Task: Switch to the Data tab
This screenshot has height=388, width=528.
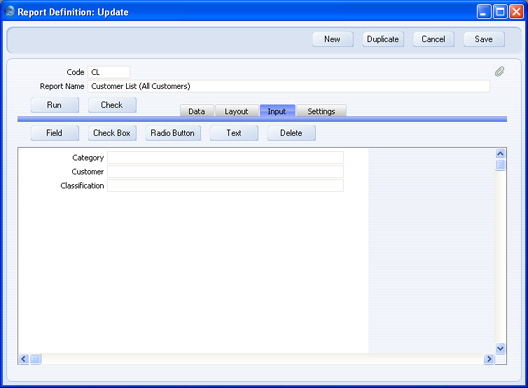Action: coord(197,111)
